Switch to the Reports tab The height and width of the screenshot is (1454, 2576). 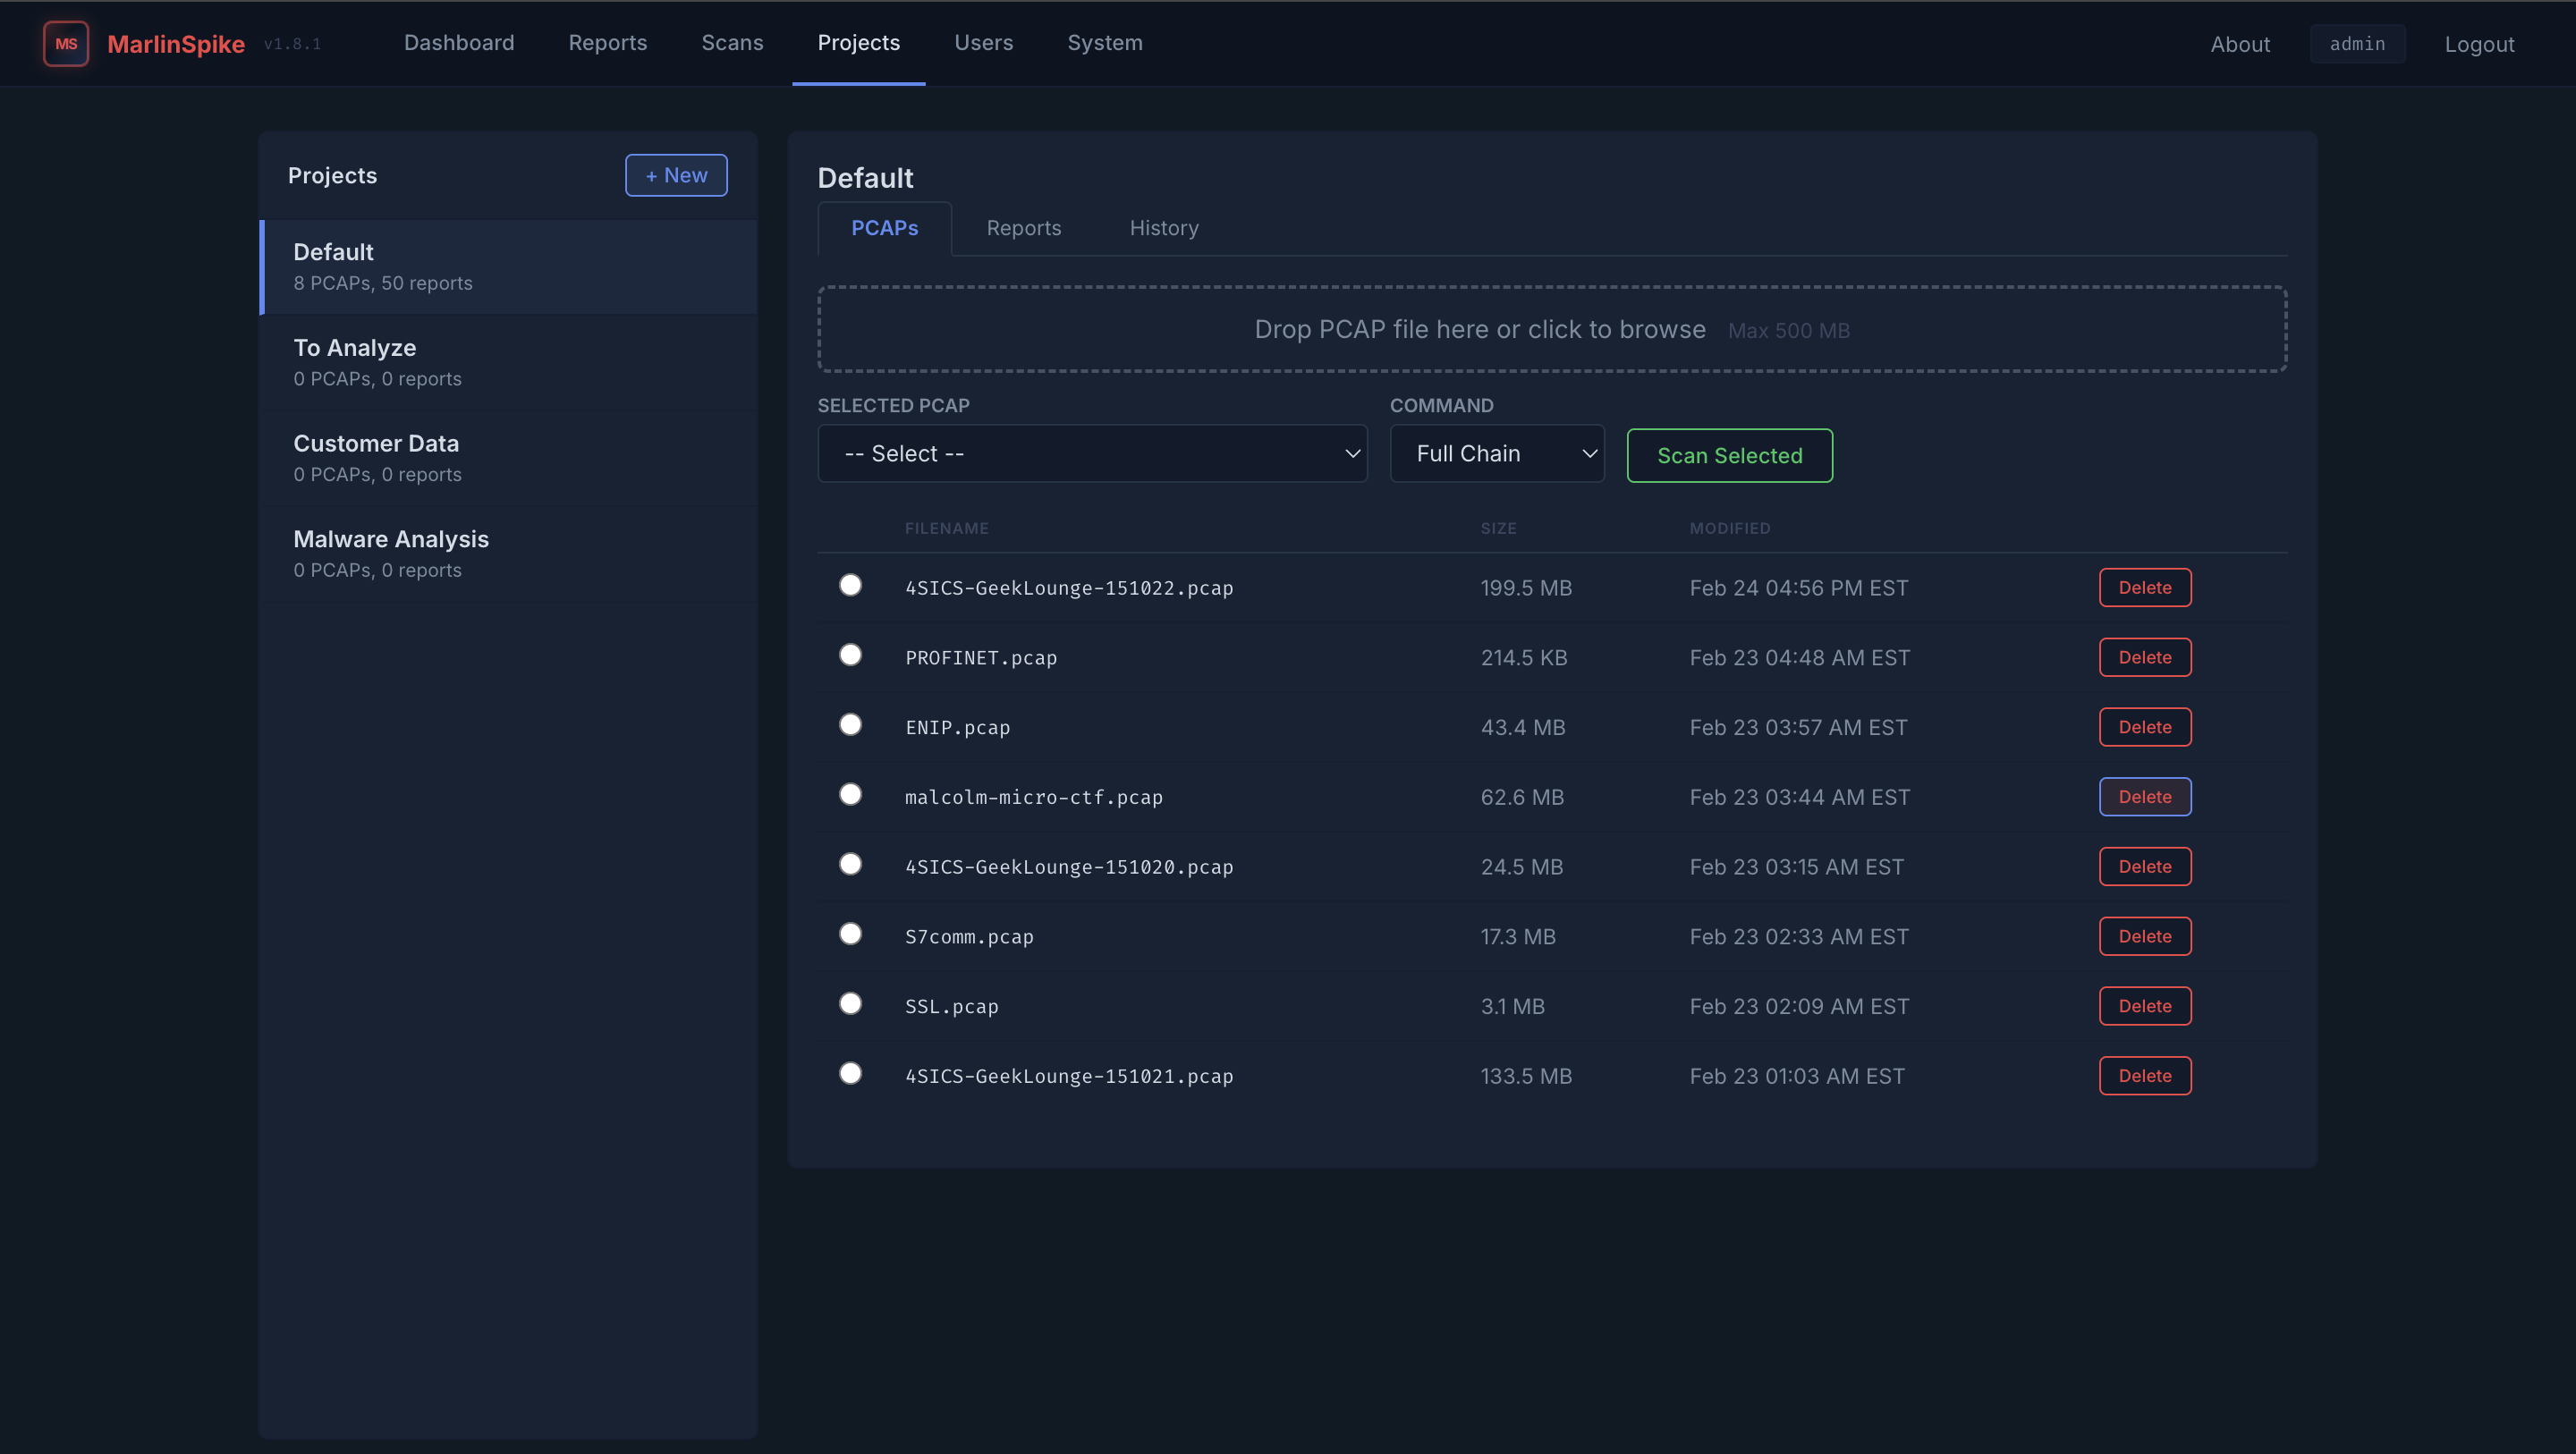coord(1023,228)
